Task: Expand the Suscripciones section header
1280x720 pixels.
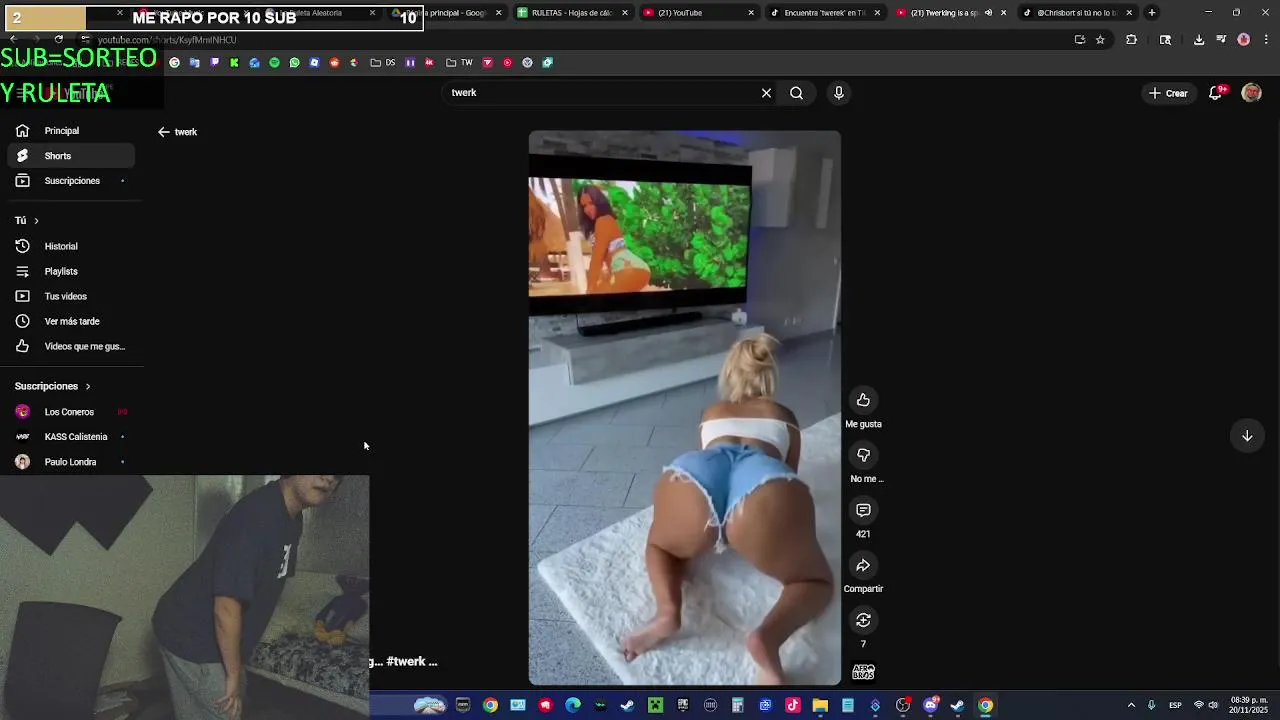Action: [52, 386]
